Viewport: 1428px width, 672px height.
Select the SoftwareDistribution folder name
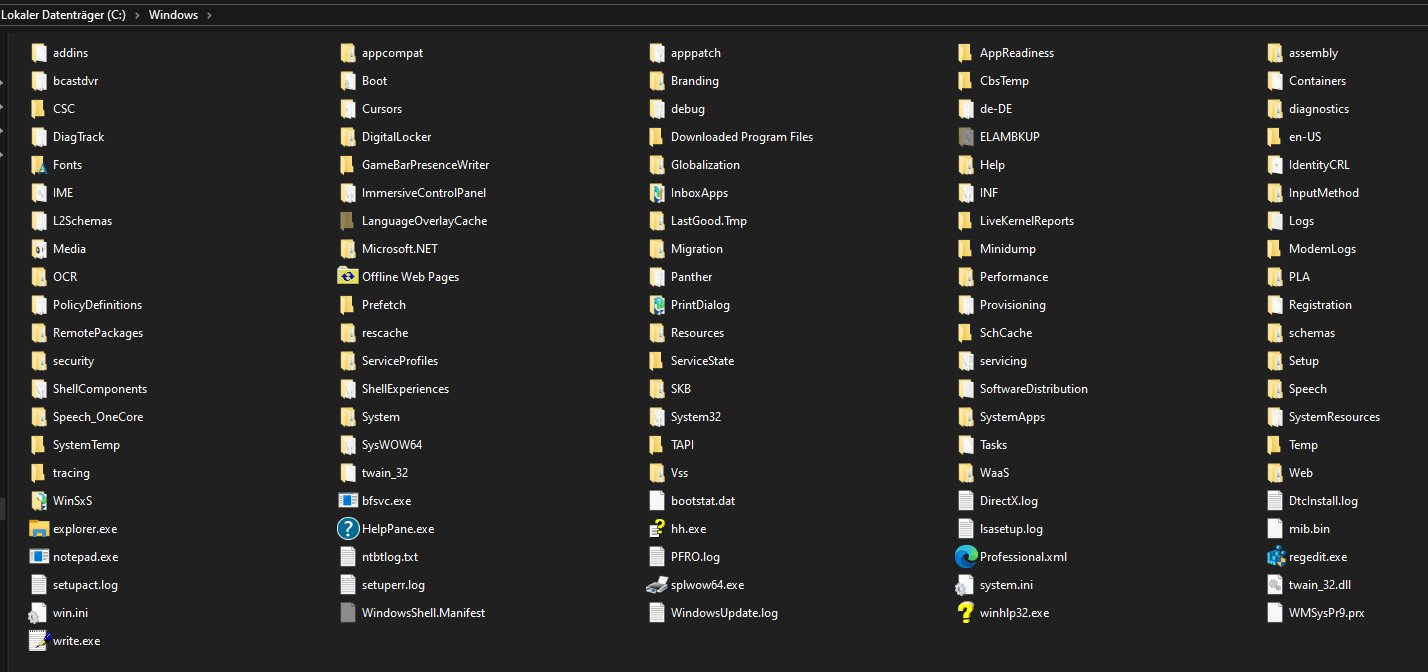1034,389
